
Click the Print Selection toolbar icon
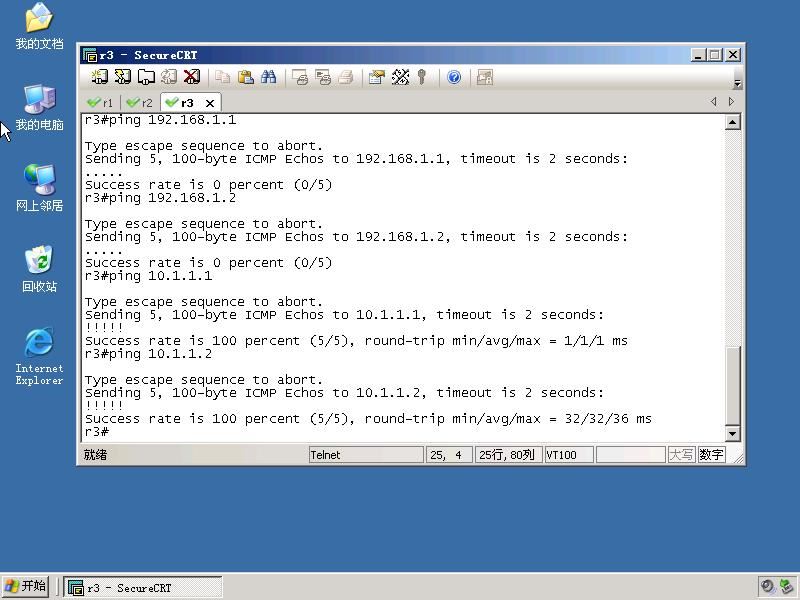[x=323, y=77]
